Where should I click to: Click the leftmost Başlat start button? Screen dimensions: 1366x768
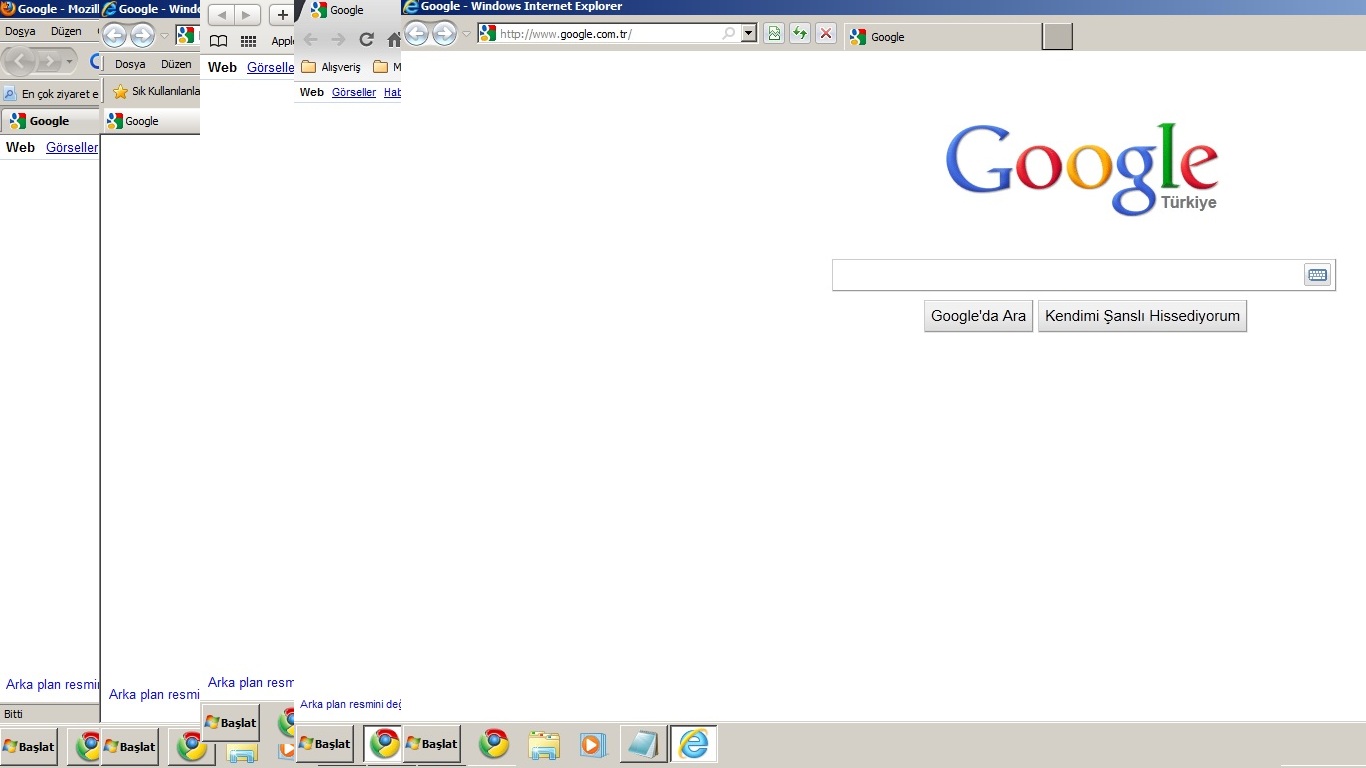click(x=29, y=747)
